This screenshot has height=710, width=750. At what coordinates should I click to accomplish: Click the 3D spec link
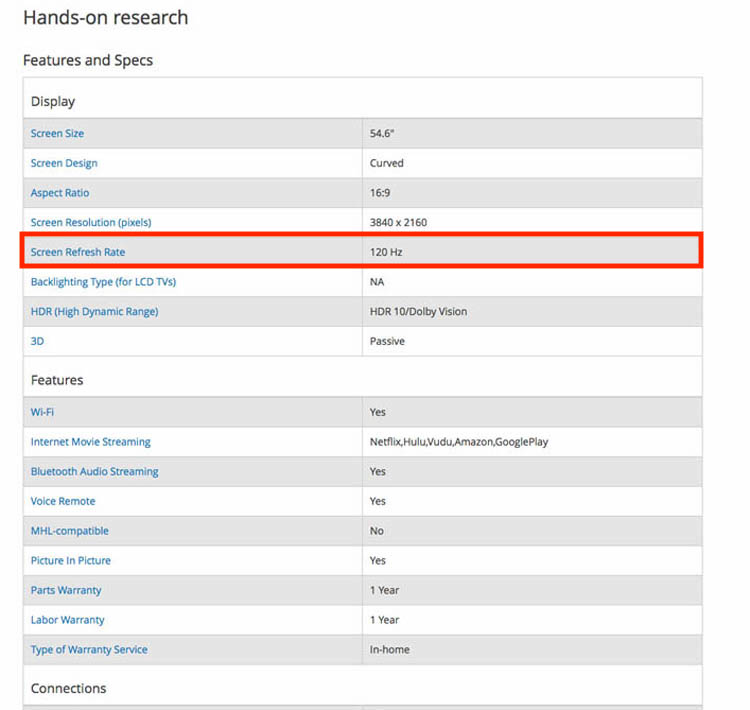click(38, 341)
